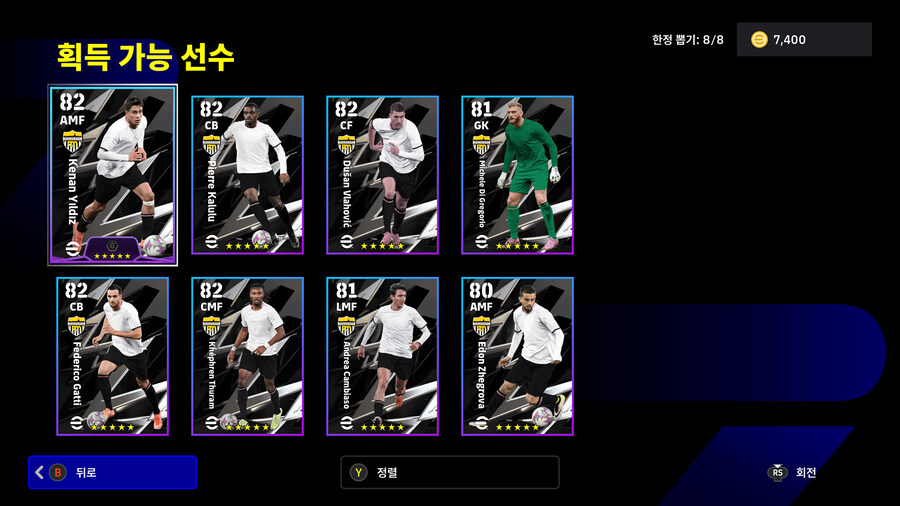Click the 한정 뽑기 8/8 counter

tap(688, 40)
